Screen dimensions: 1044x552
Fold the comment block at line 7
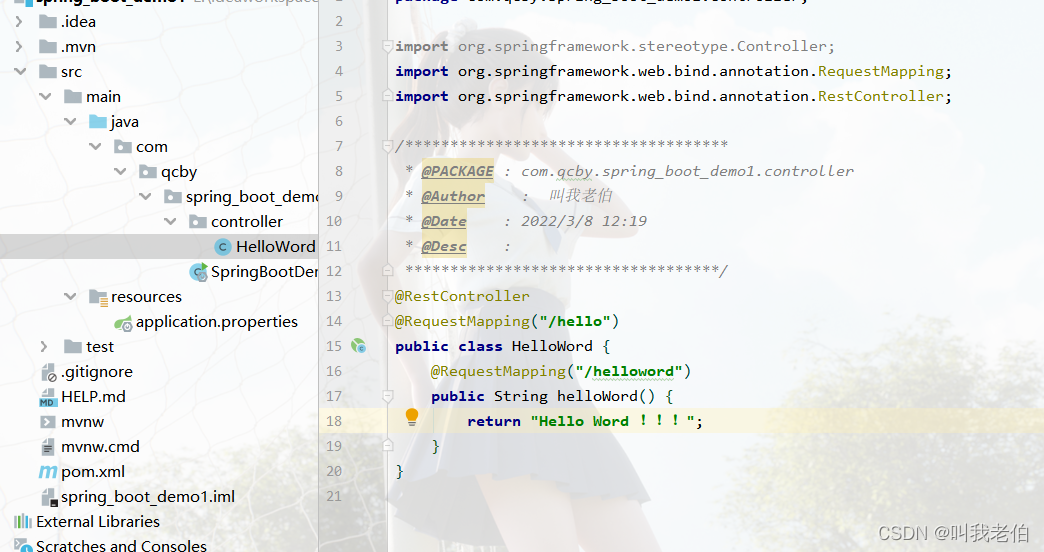388,145
